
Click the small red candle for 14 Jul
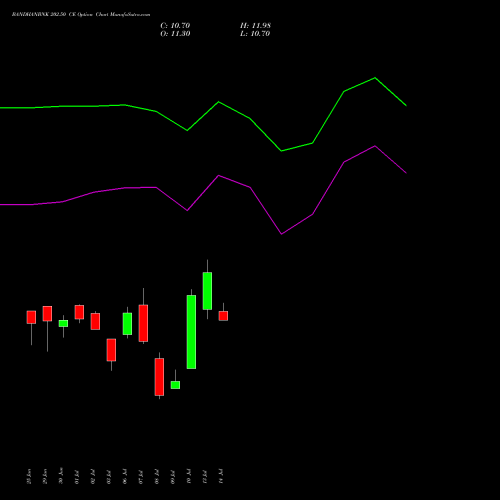tap(223, 316)
